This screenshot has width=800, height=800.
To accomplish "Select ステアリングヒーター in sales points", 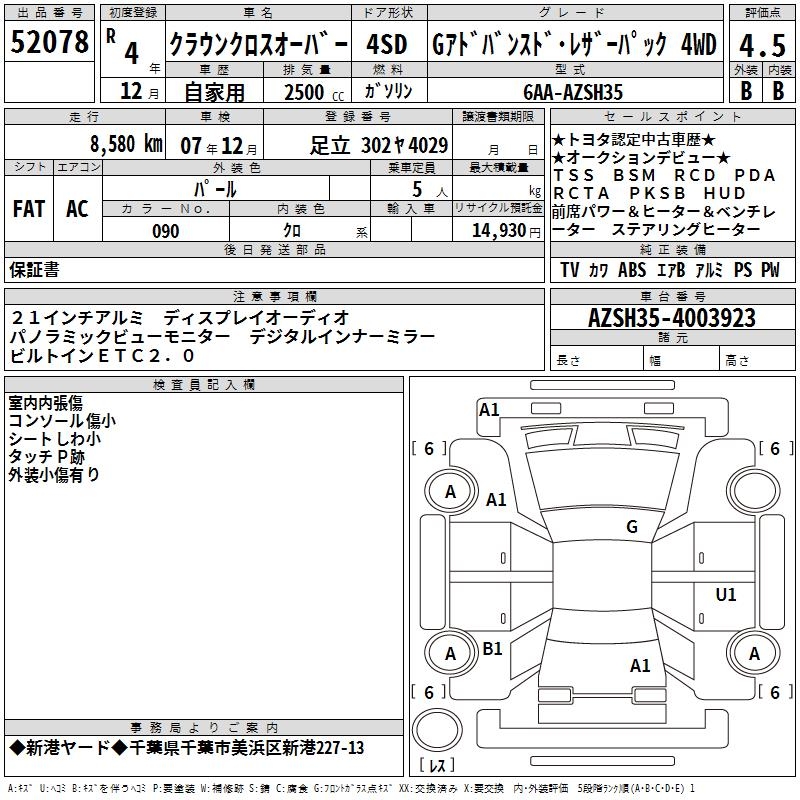I will (x=686, y=230).
